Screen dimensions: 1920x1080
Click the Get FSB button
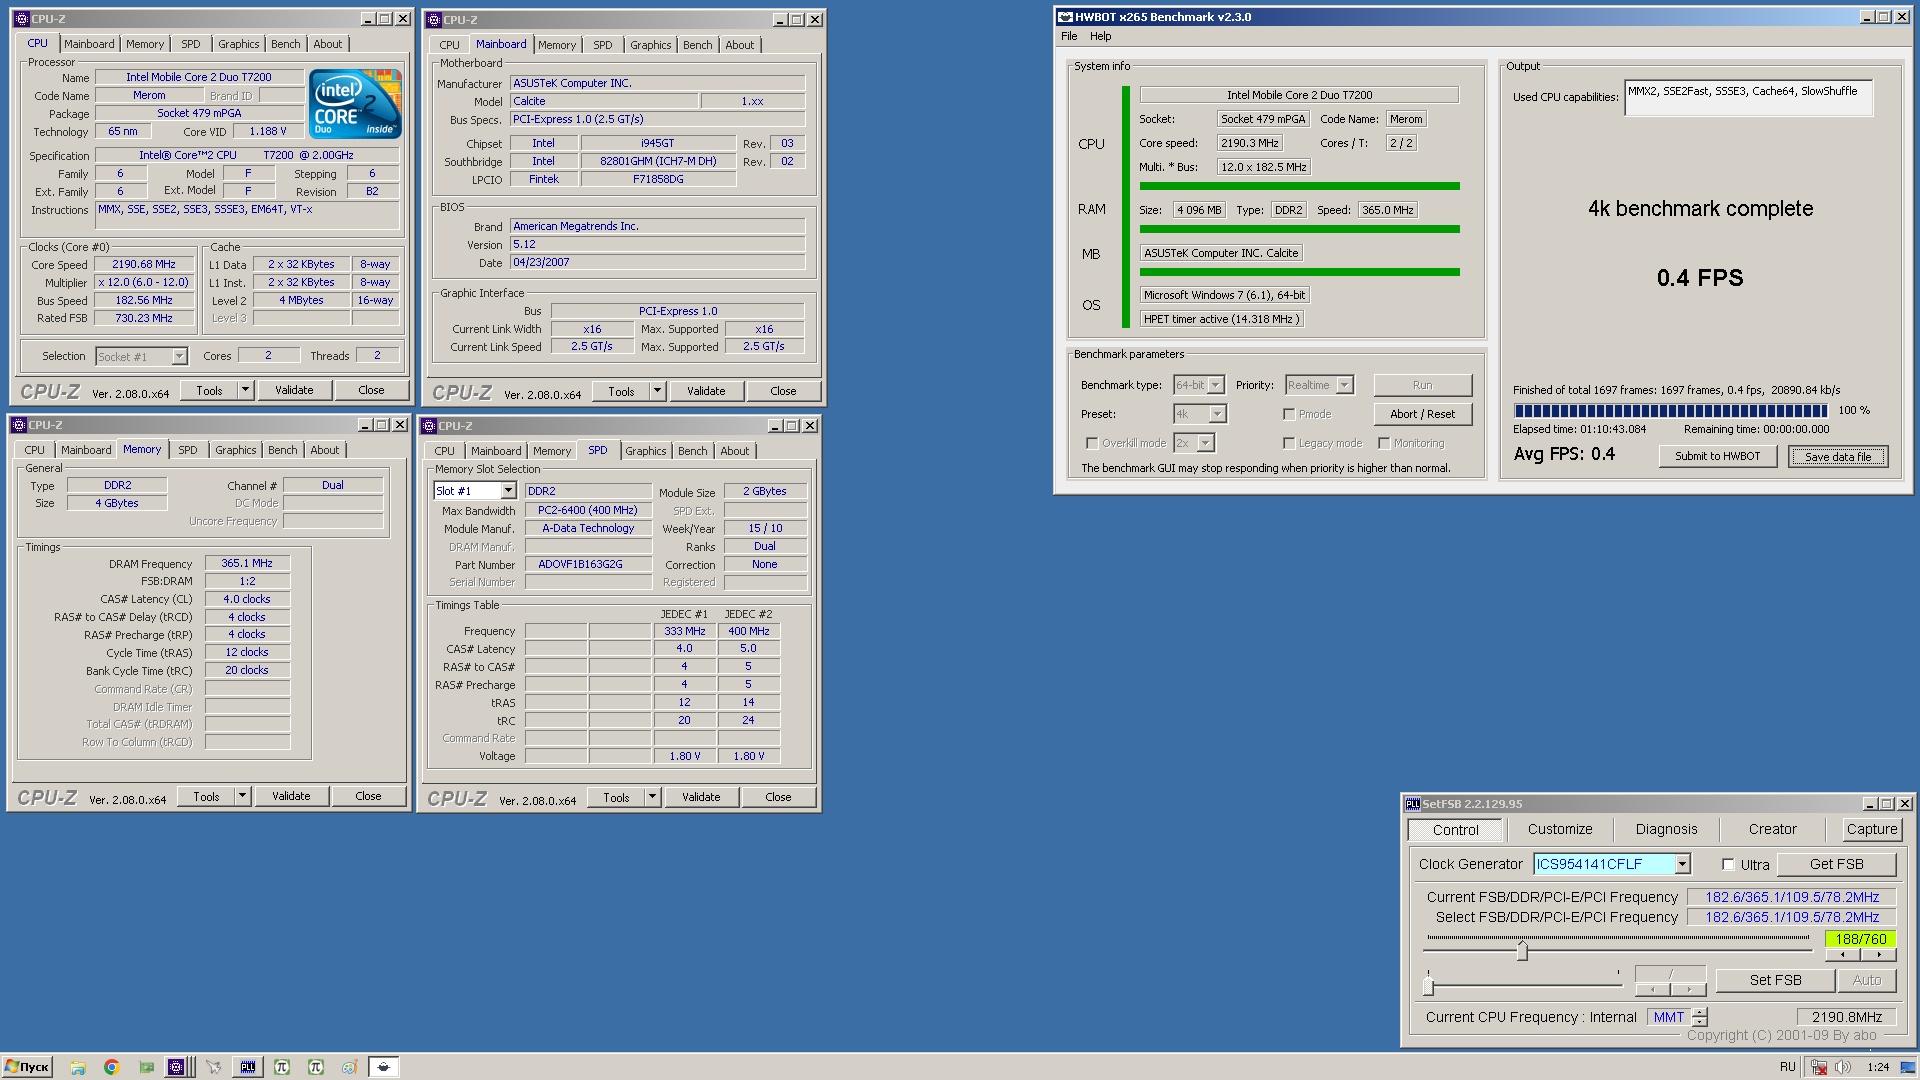(x=1836, y=865)
